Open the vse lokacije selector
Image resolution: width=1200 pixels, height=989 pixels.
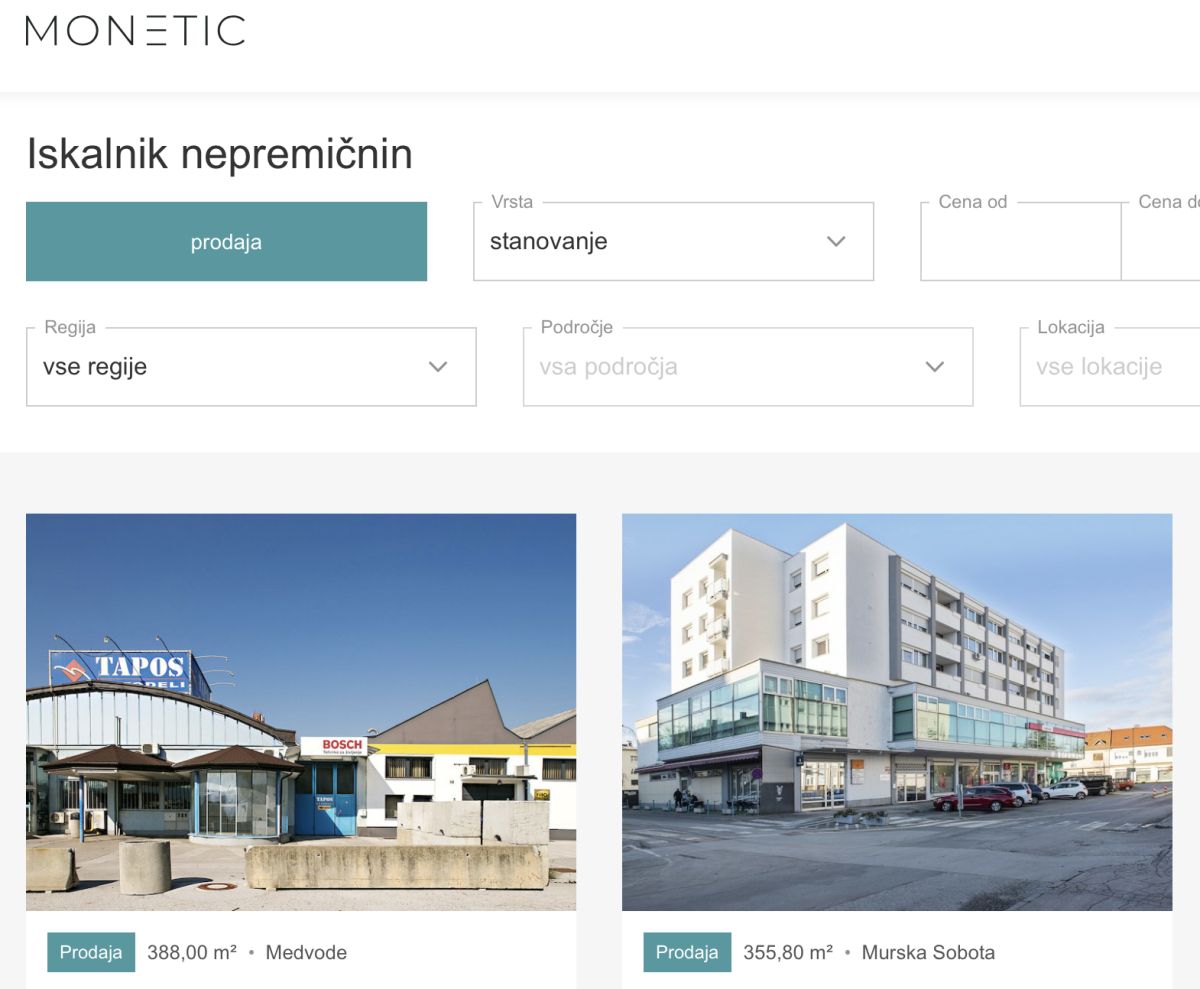click(x=1110, y=367)
